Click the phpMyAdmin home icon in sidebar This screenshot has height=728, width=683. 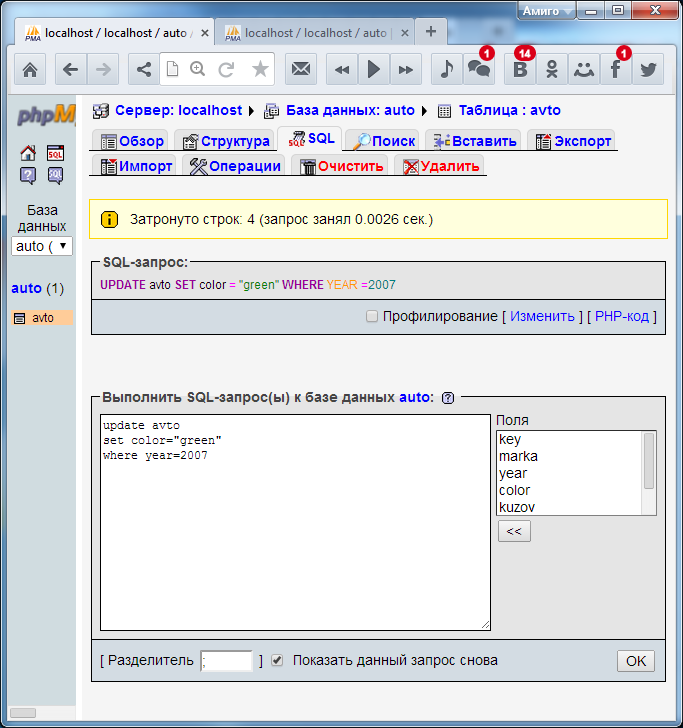(28, 153)
